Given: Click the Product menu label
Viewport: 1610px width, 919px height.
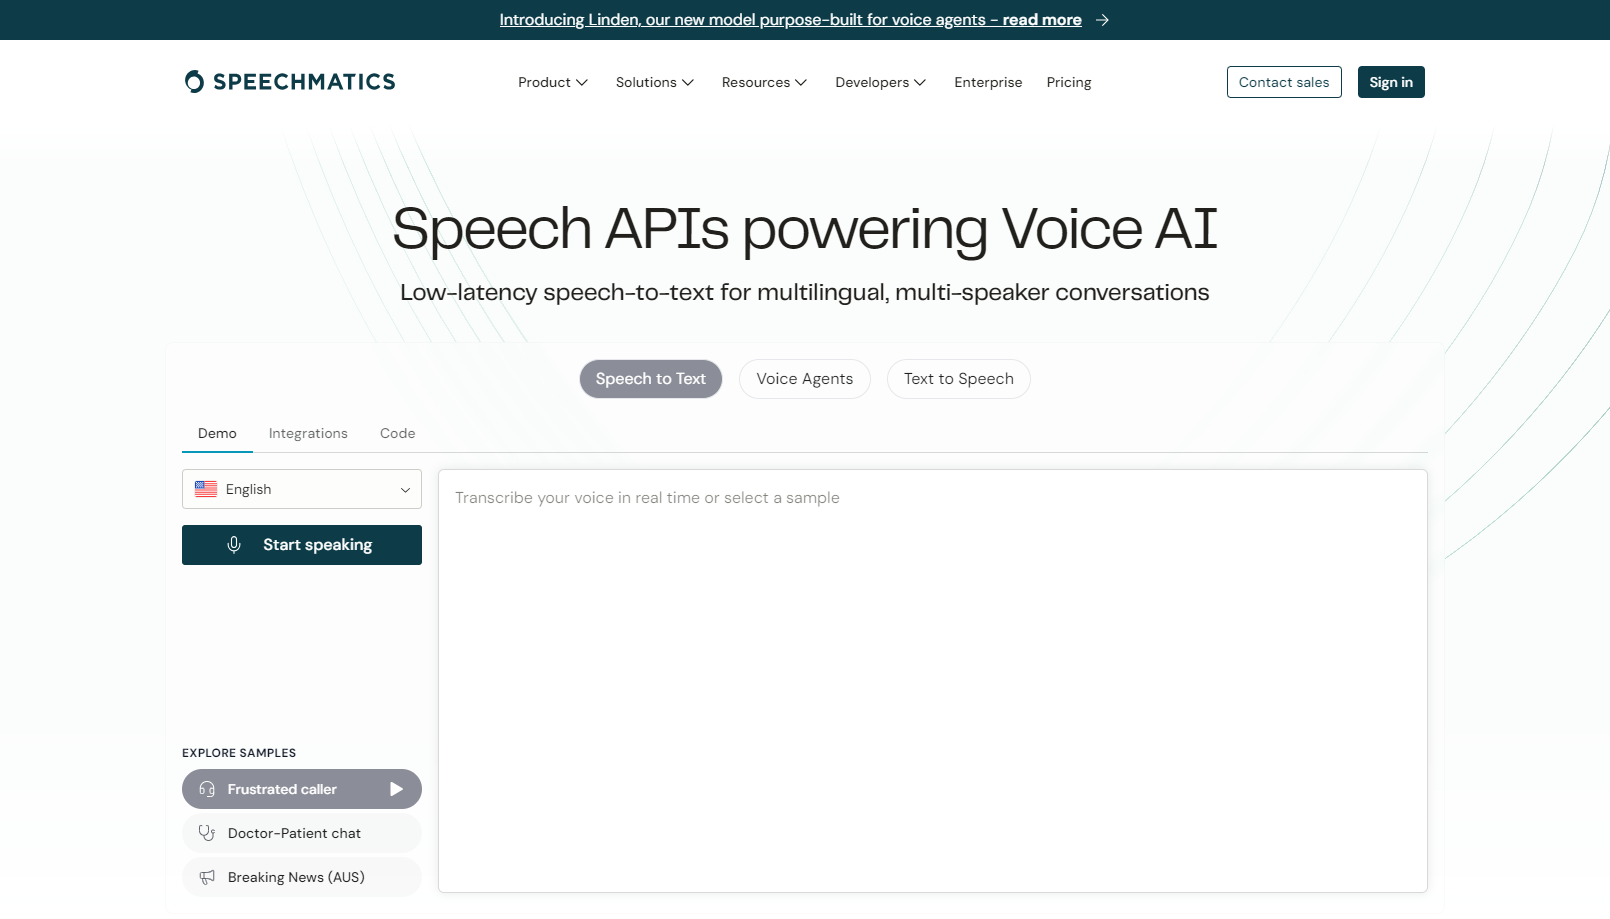Looking at the screenshot, I should (544, 82).
